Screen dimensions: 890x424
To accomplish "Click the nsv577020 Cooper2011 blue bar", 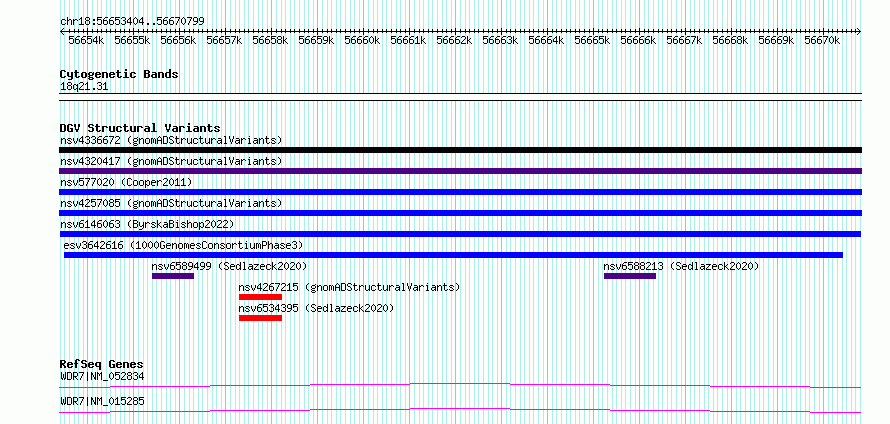I will pyautogui.click(x=460, y=192).
